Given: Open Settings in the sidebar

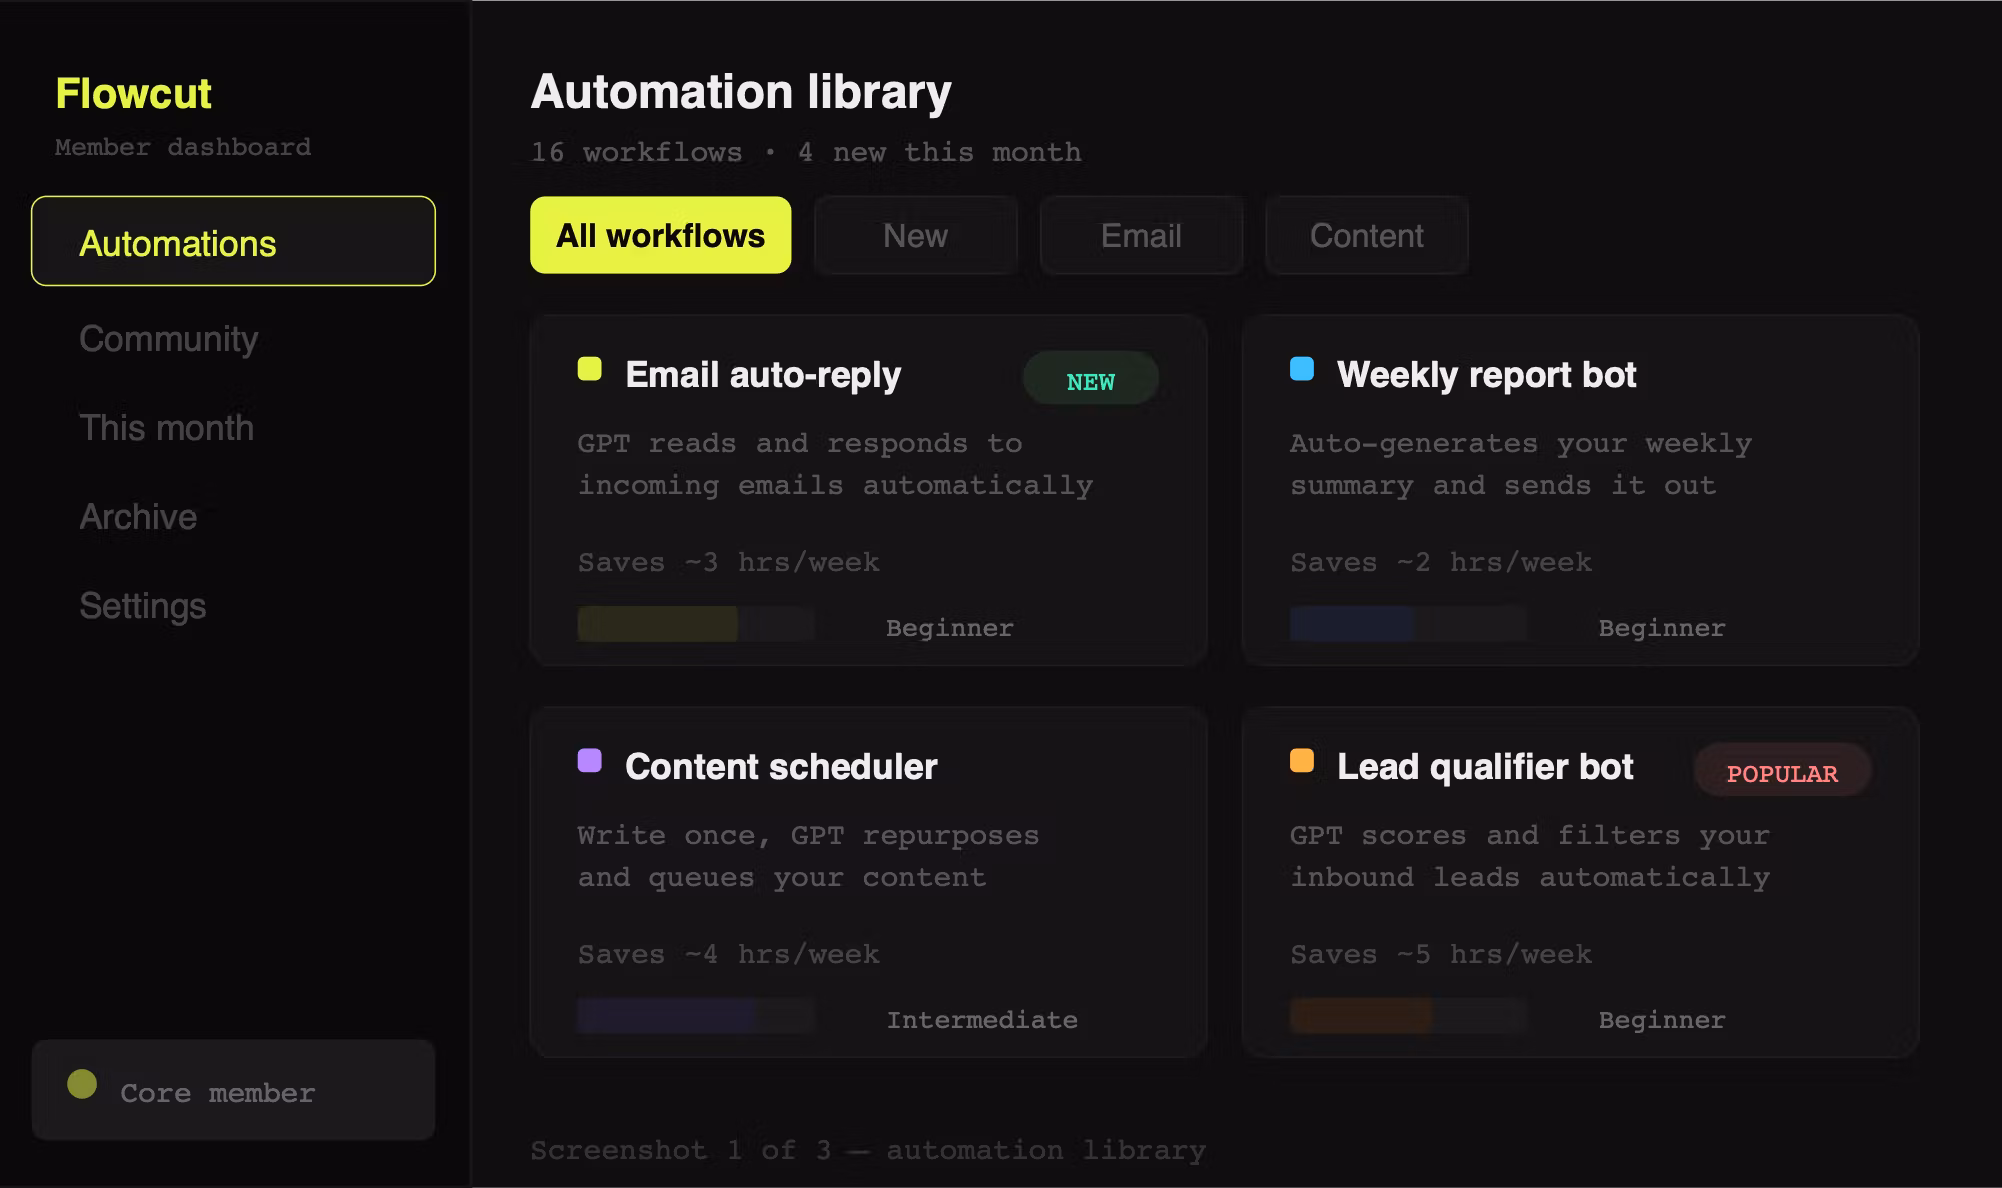Looking at the screenshot, I should pyautogui.click(x=143, y=606).
